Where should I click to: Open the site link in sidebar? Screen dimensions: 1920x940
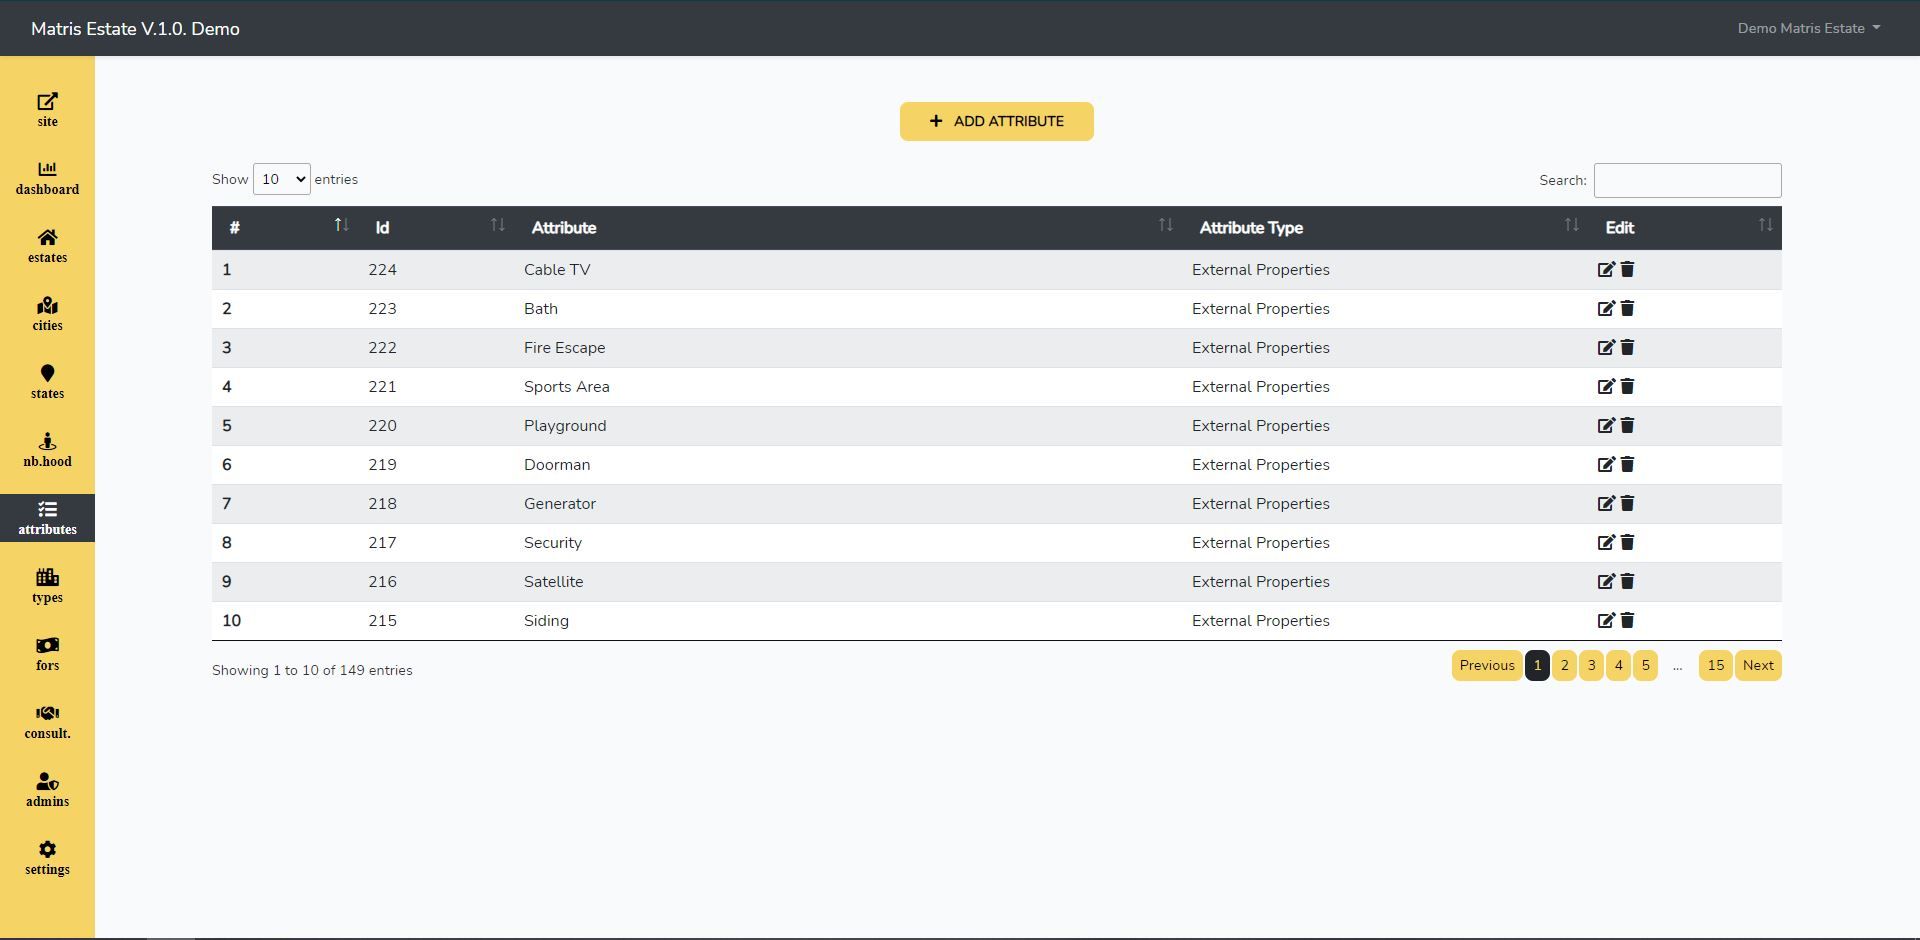point(47,110)
